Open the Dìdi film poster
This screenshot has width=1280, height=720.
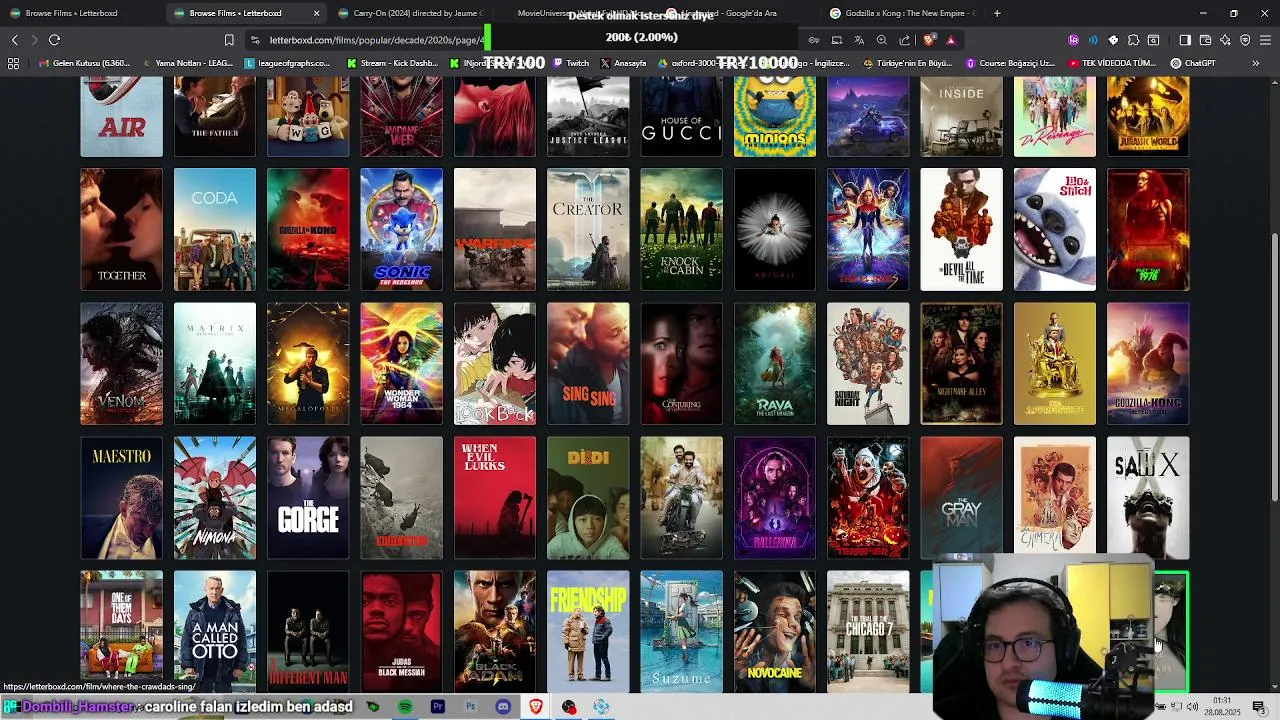(x=588, y=497)
